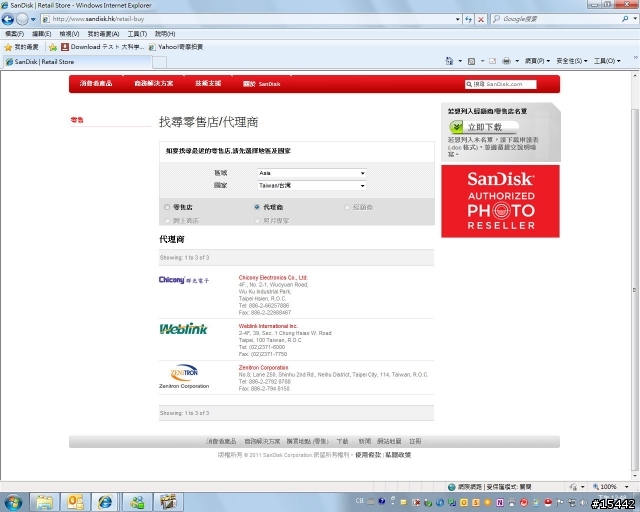Click the Windows Start orb

13,502
